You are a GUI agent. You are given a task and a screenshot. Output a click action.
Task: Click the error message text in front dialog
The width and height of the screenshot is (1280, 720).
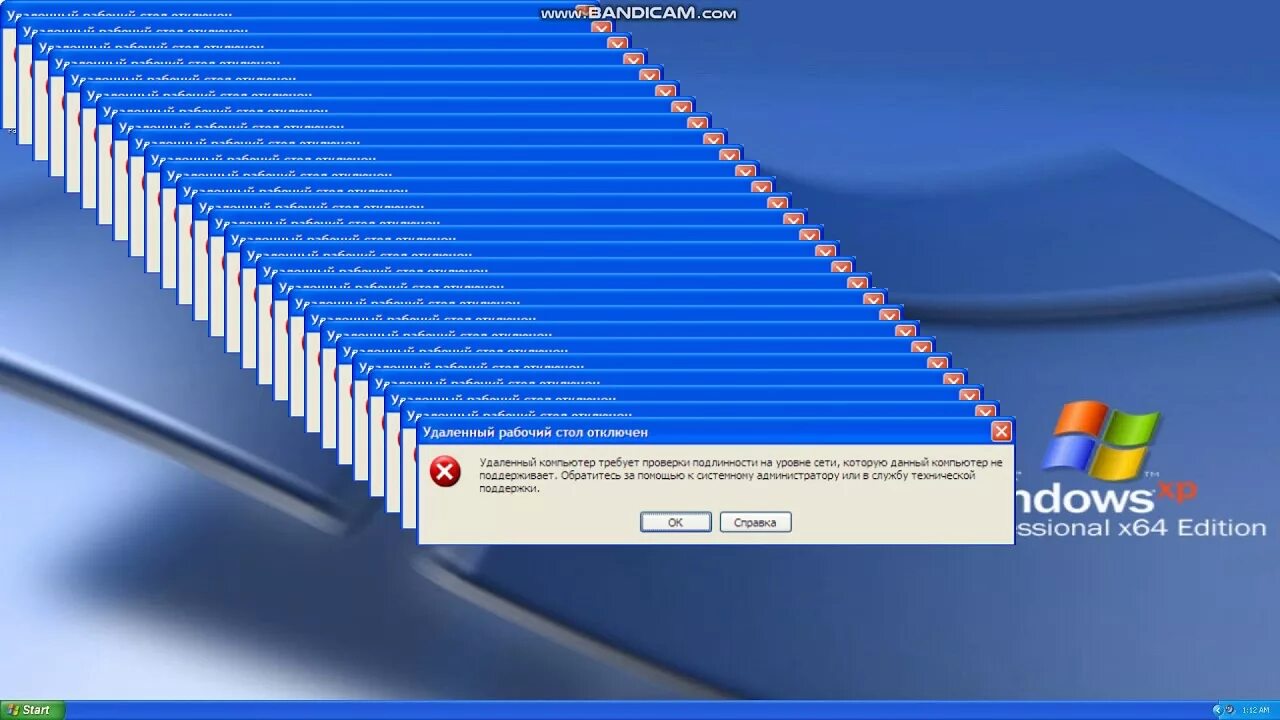[x=741, y=476]
